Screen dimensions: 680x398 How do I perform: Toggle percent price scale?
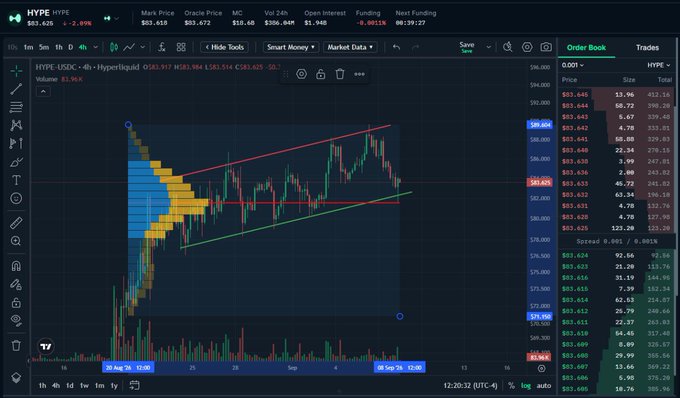(511, 385)
